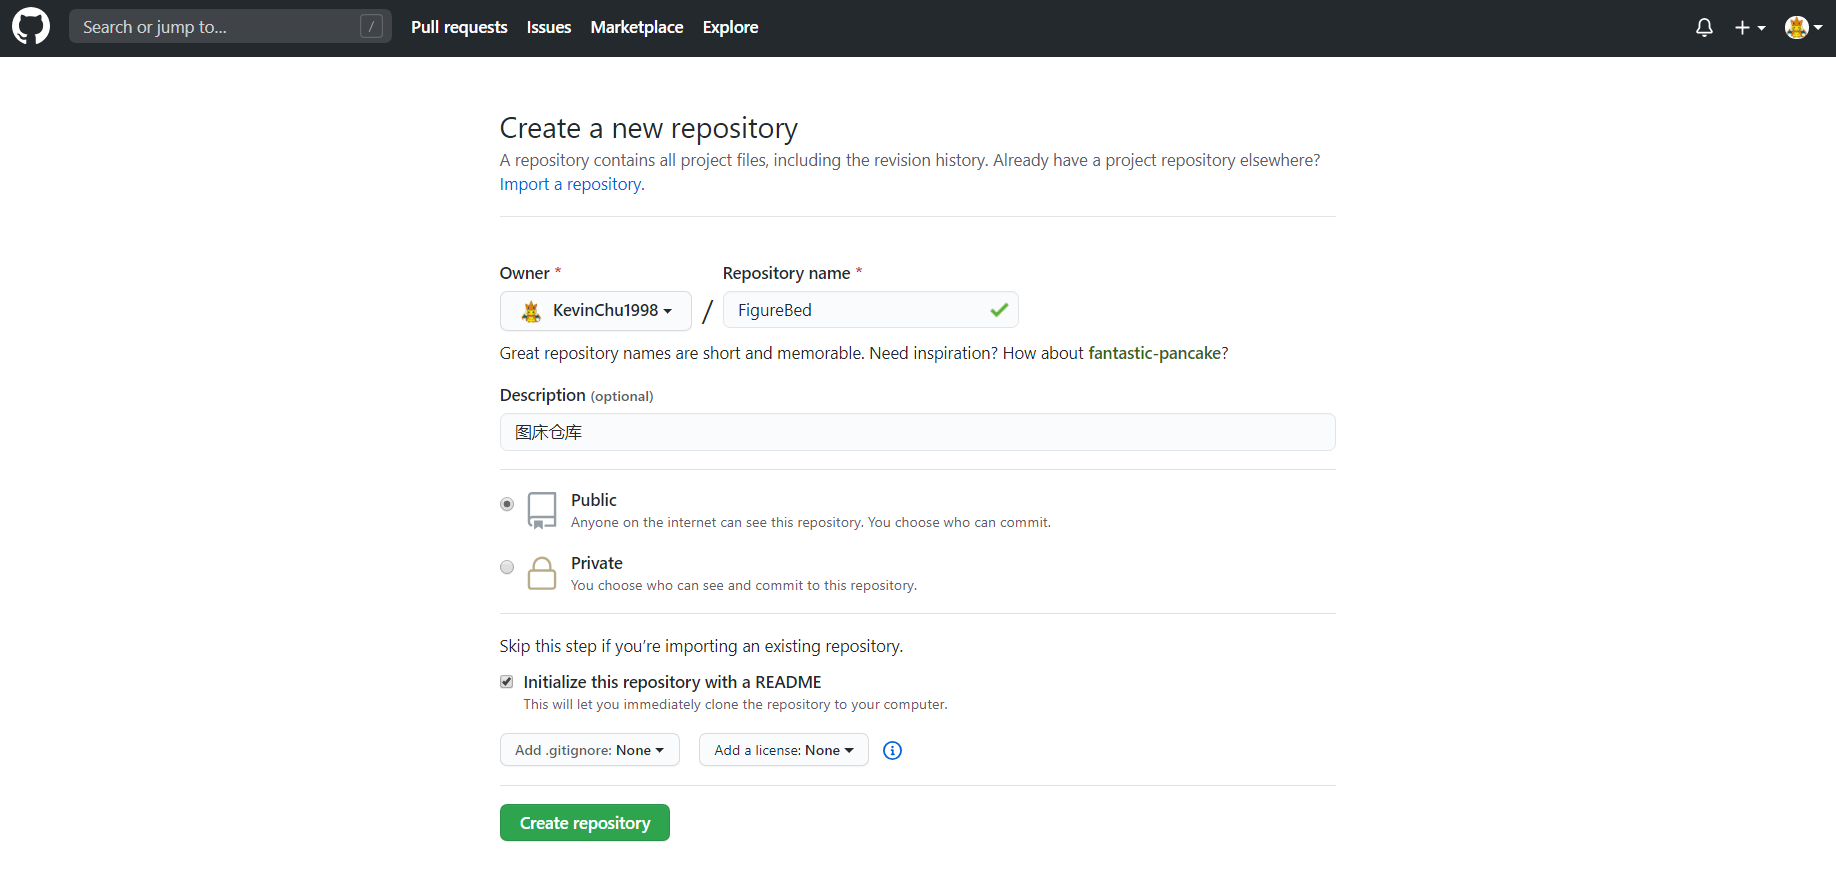Click the green checkmark in repository name
This screenshot has height=870, width=1836.
tap(998, 310)
